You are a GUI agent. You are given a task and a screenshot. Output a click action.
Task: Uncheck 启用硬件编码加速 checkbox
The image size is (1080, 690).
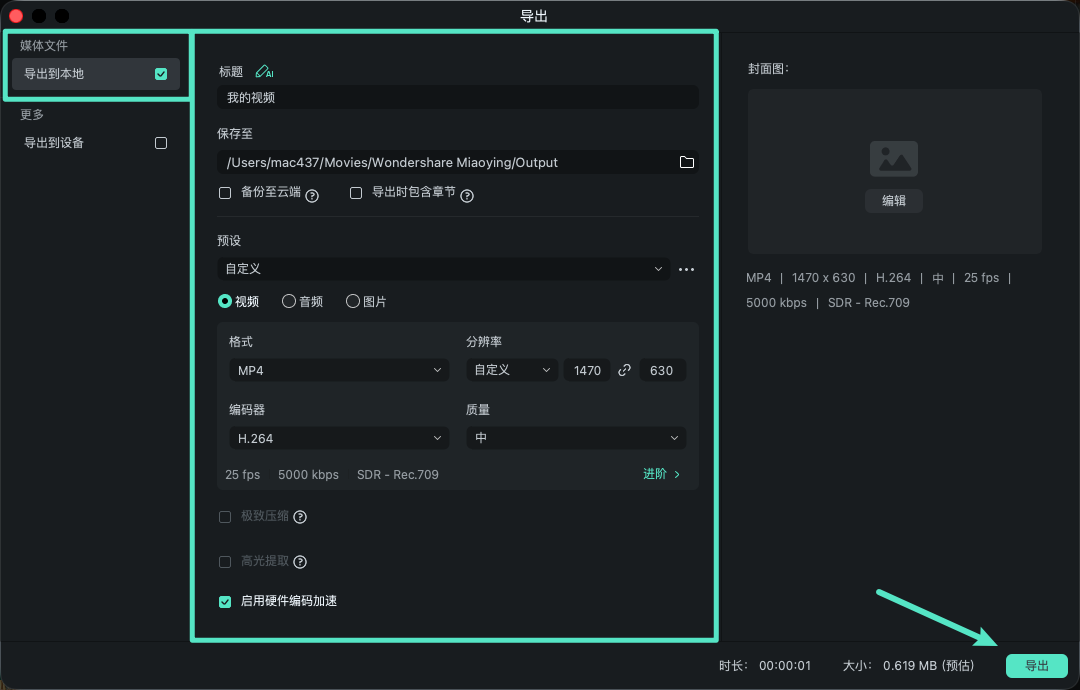click(x=225, y=602)
